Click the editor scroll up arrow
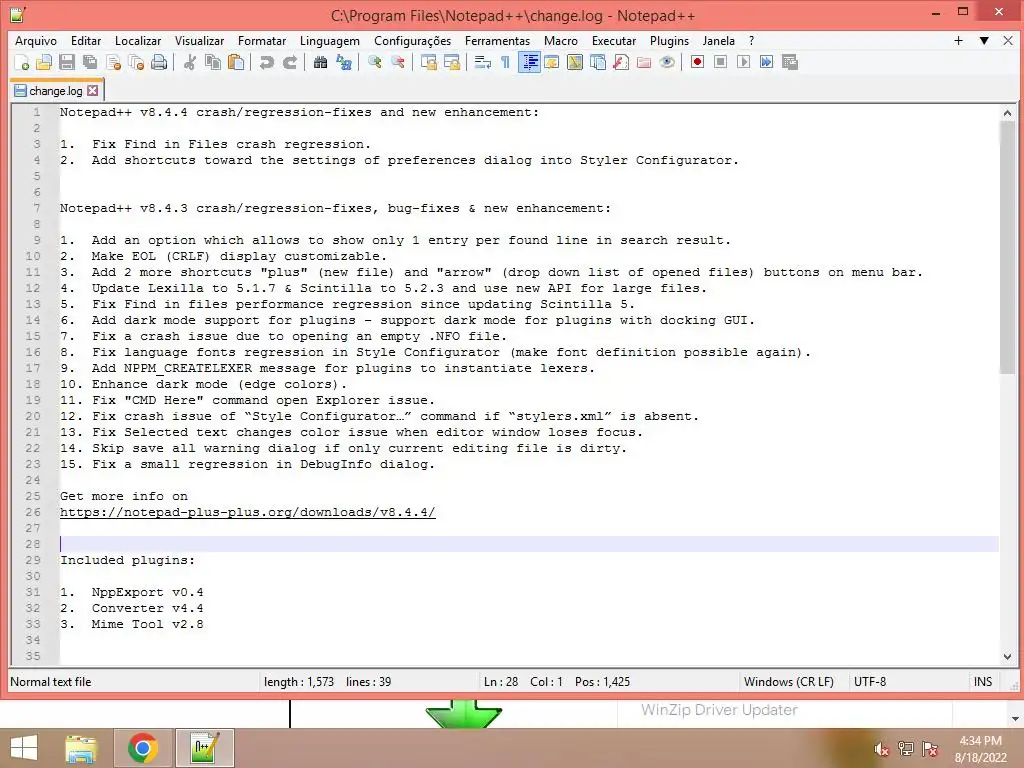The image size is (1024, 768). coord(1007,113)
